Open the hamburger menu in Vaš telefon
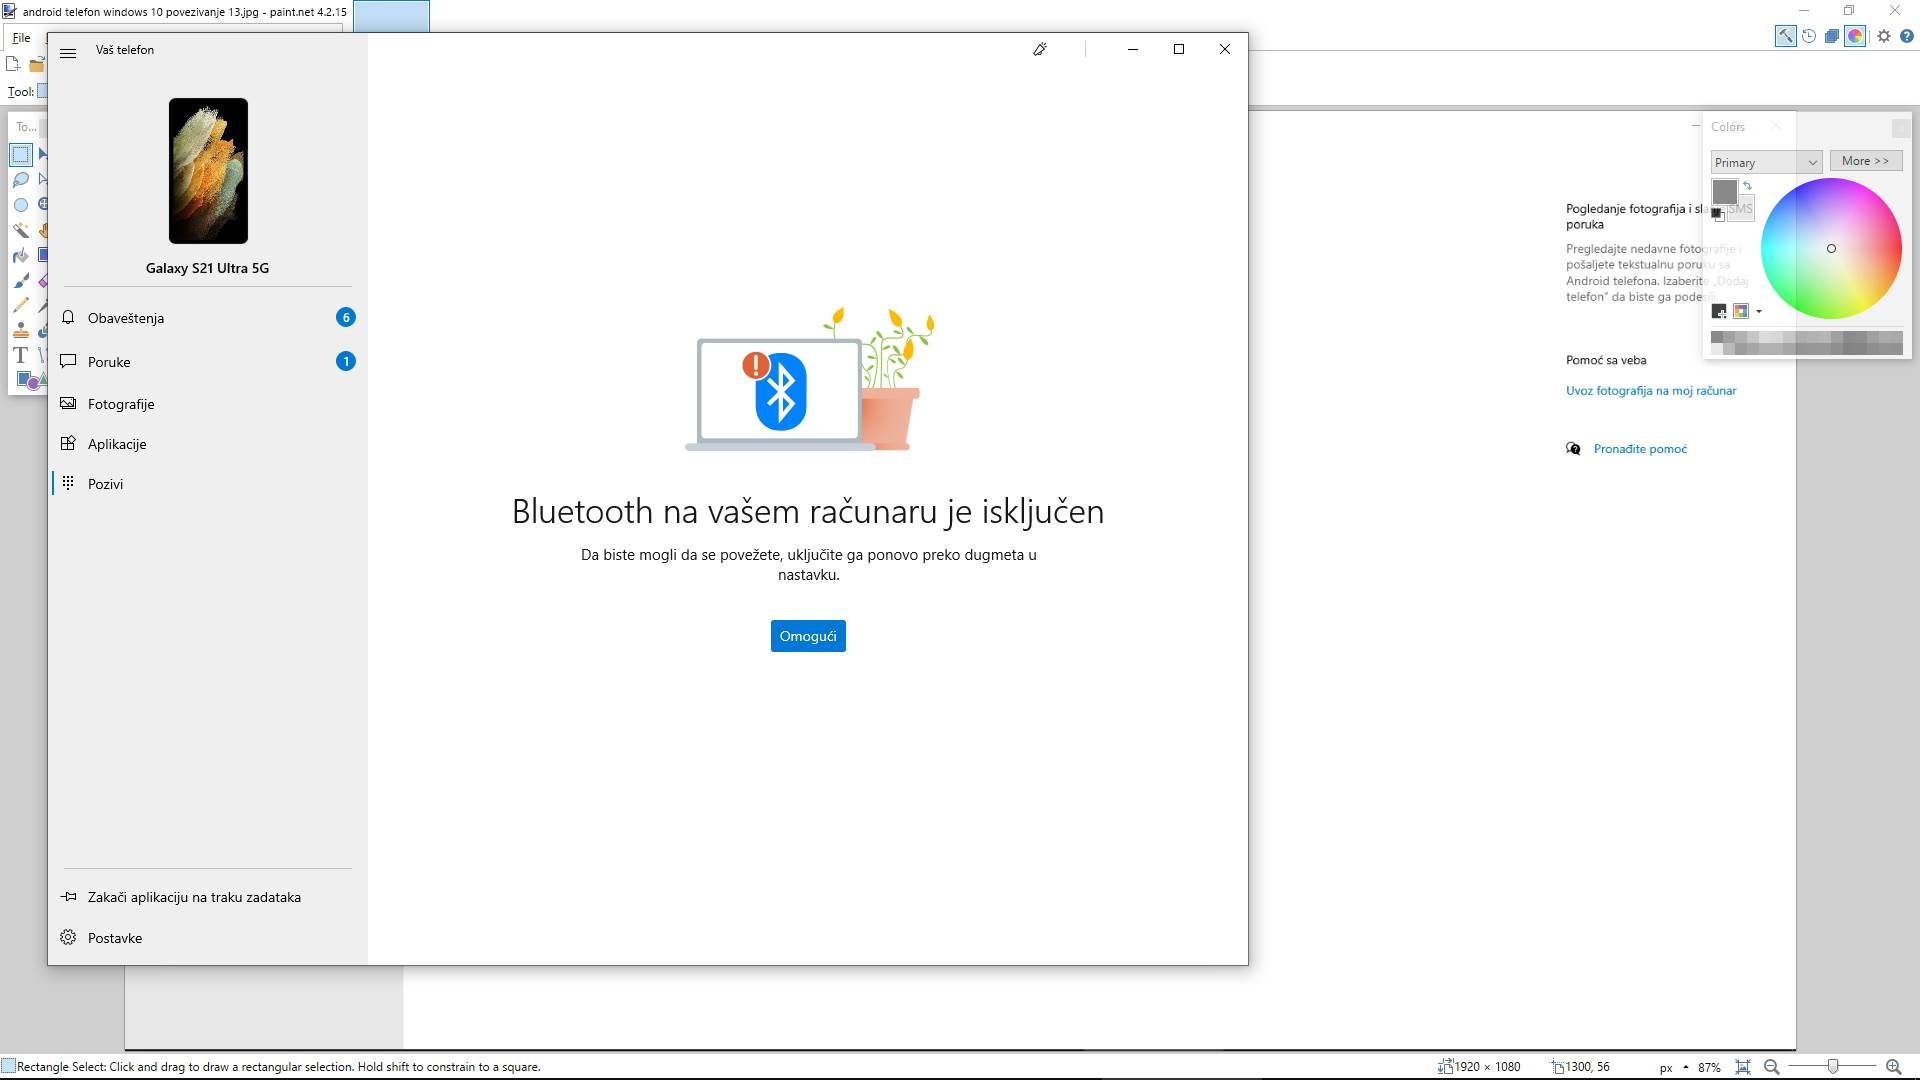The height and width of the screenshot is (1080, 1920). coord(69,52)
